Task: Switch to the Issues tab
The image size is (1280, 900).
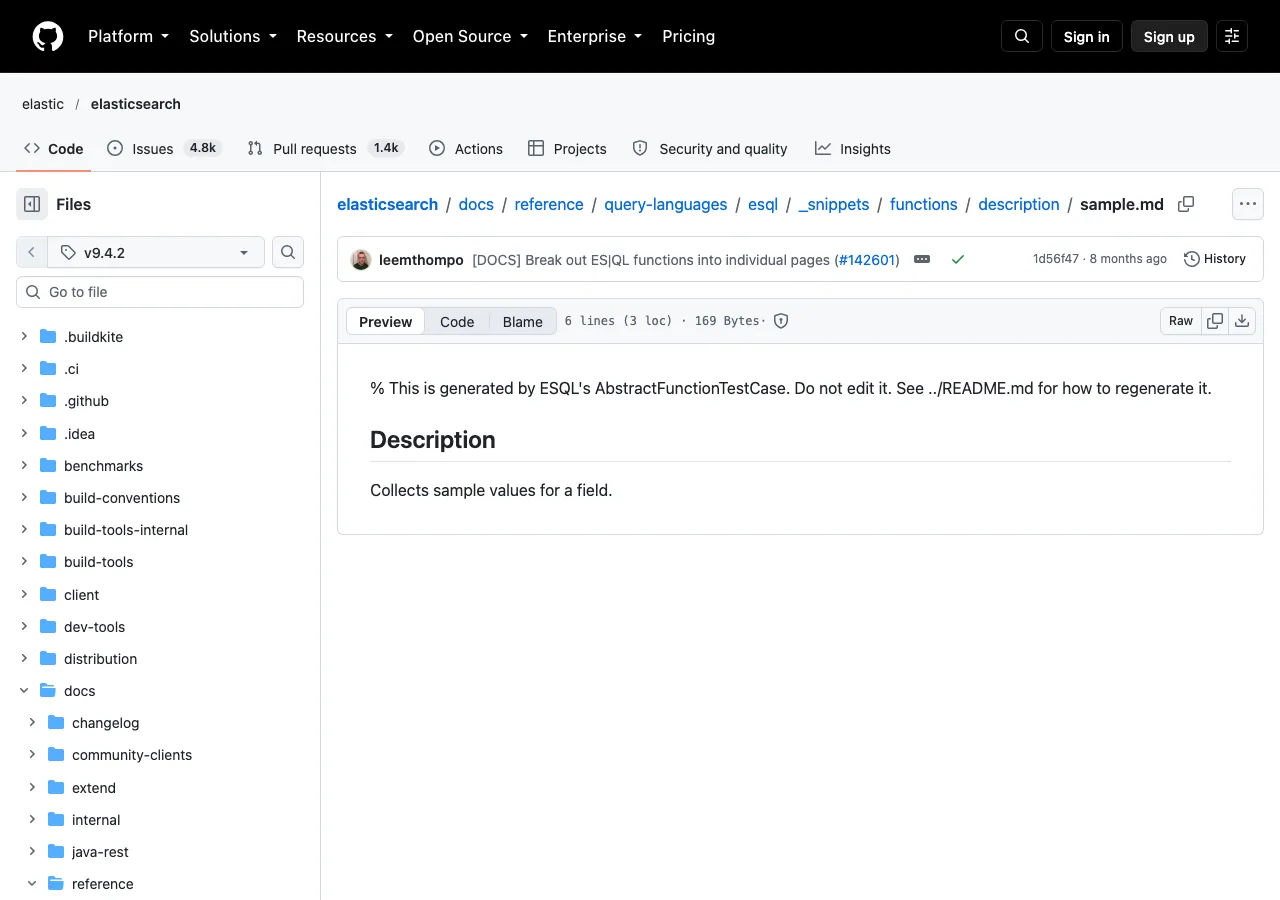Action: (164, 148)
